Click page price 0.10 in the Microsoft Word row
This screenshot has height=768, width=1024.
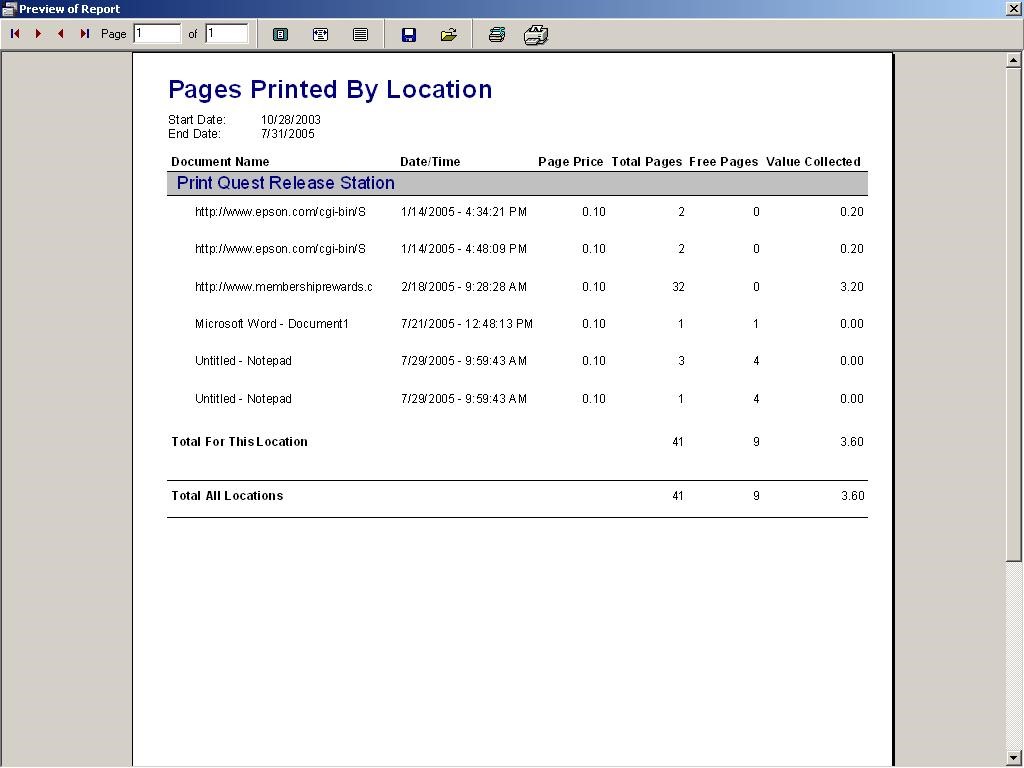(x=594, y=324)
